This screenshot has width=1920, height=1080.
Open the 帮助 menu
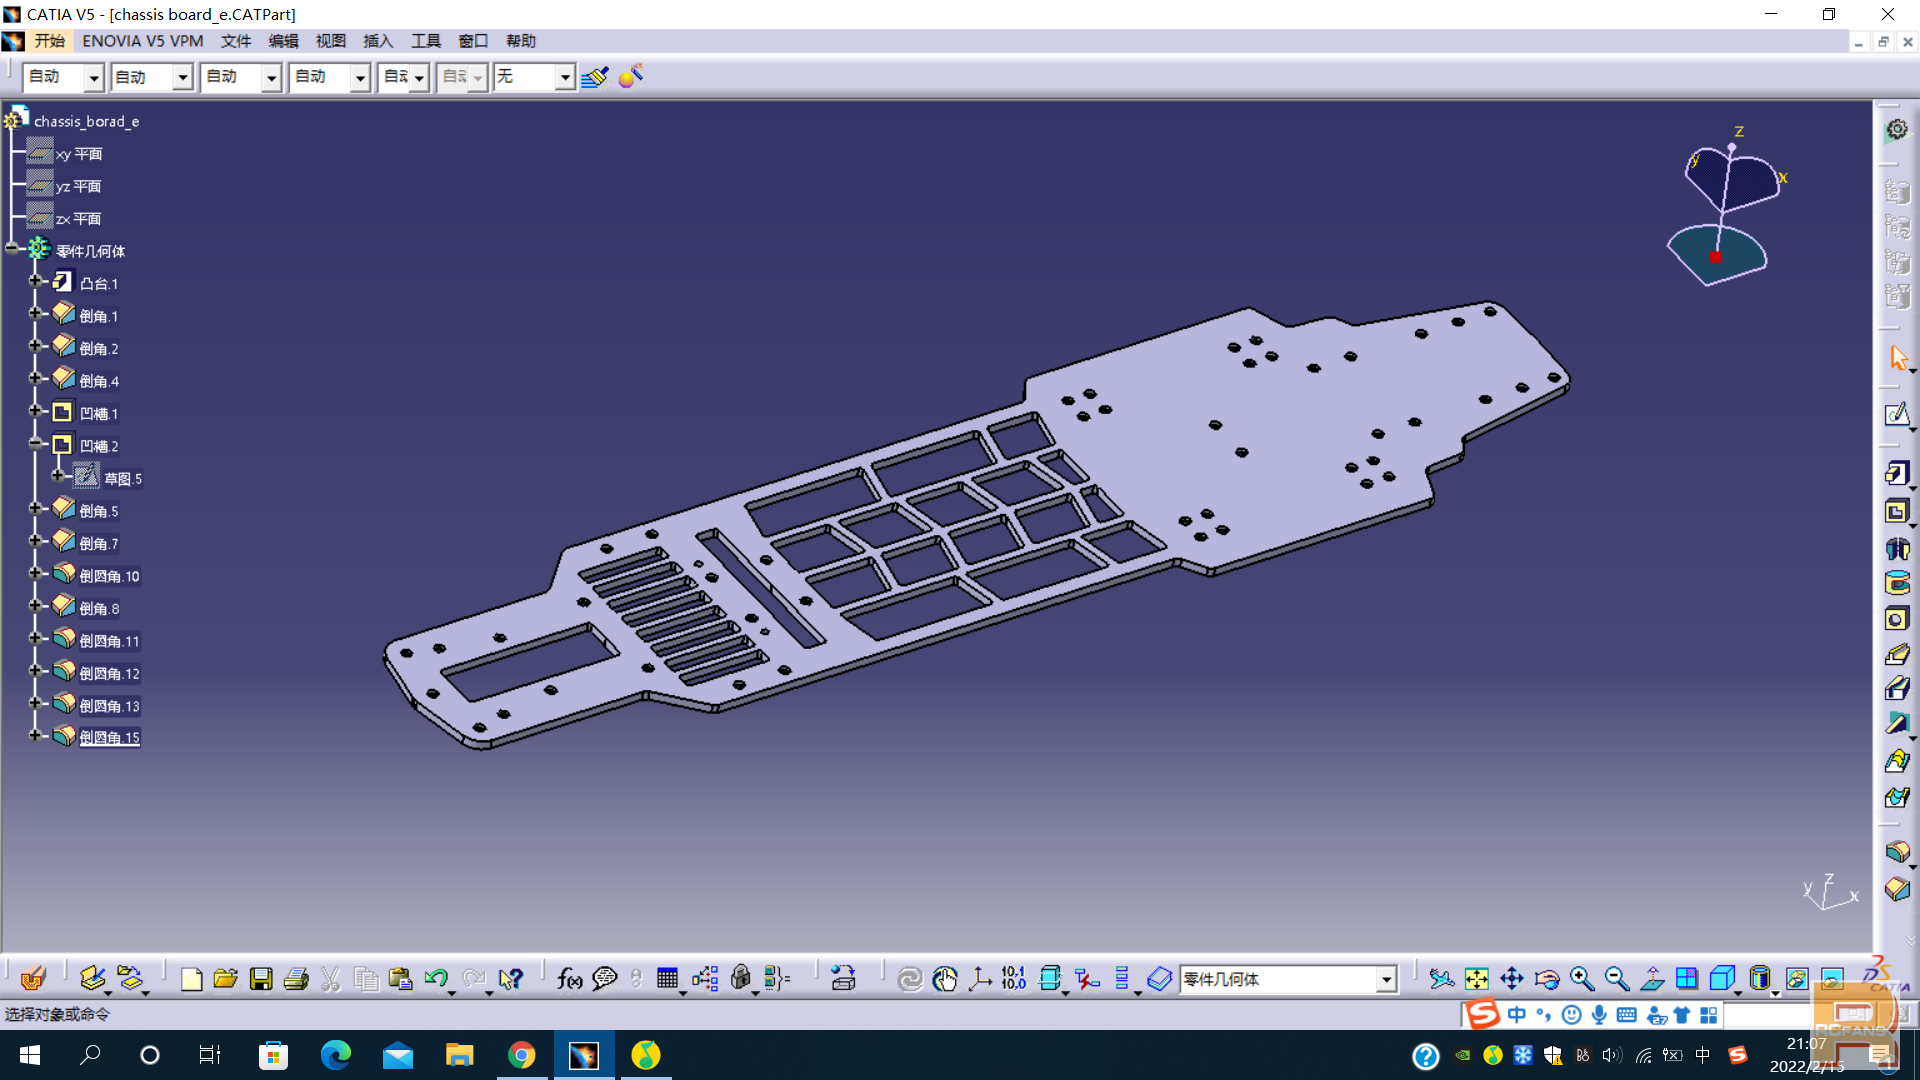[x=521, y=41]
